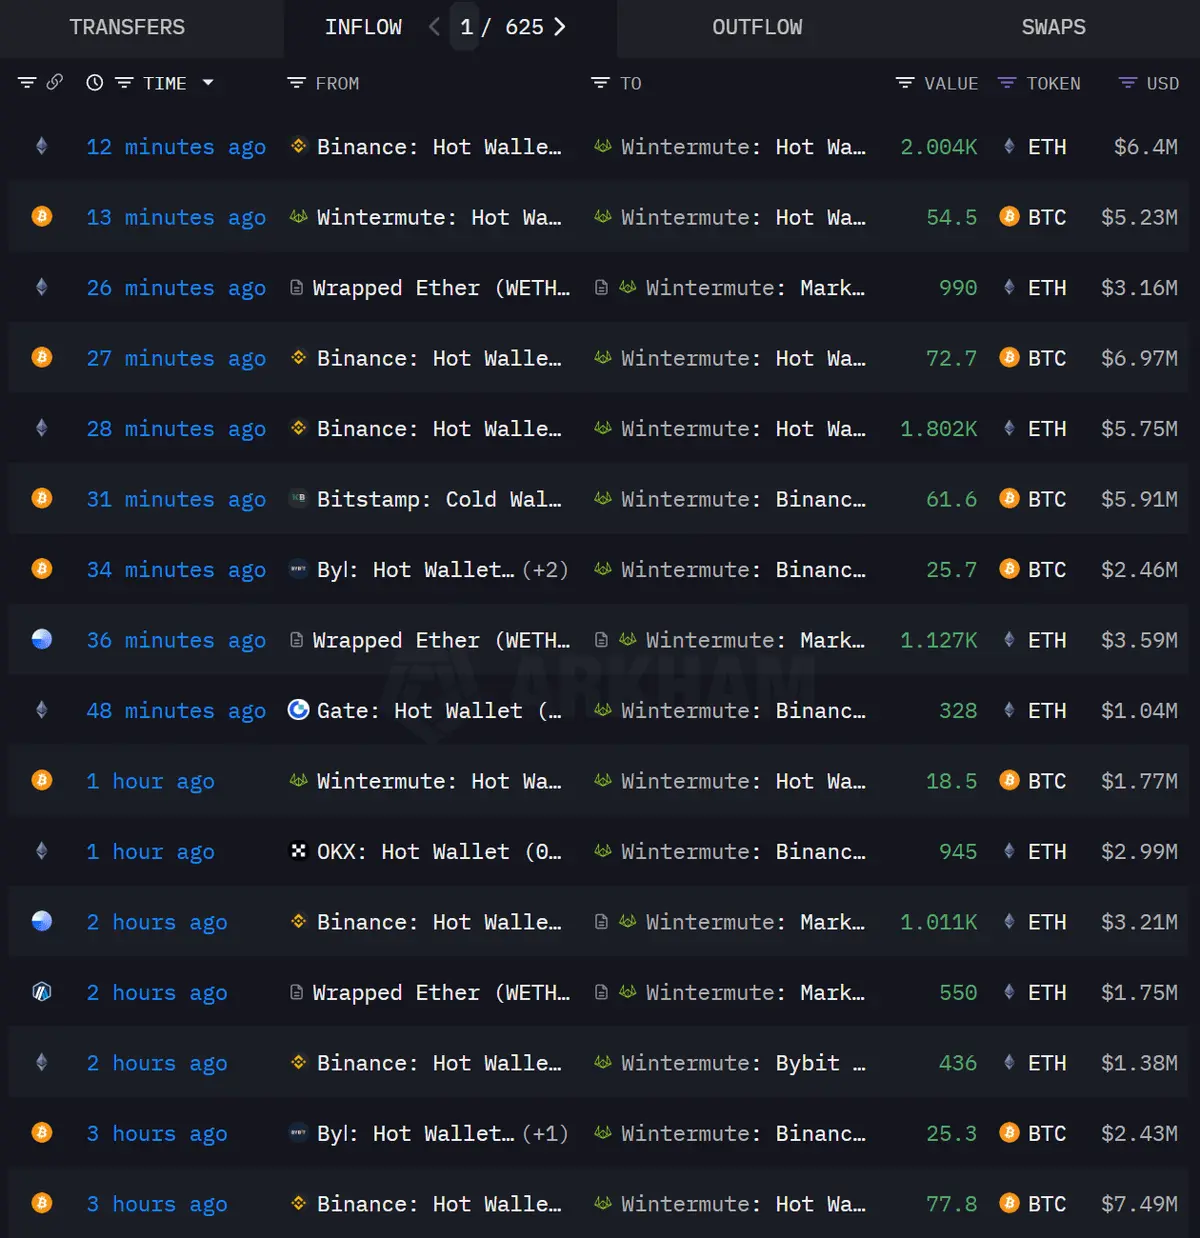Switch to the TRANSFERS tab
Image resolution: width=1200 pixels, height=1238 pixels.
pyautogui.click(x=127, y=27)
